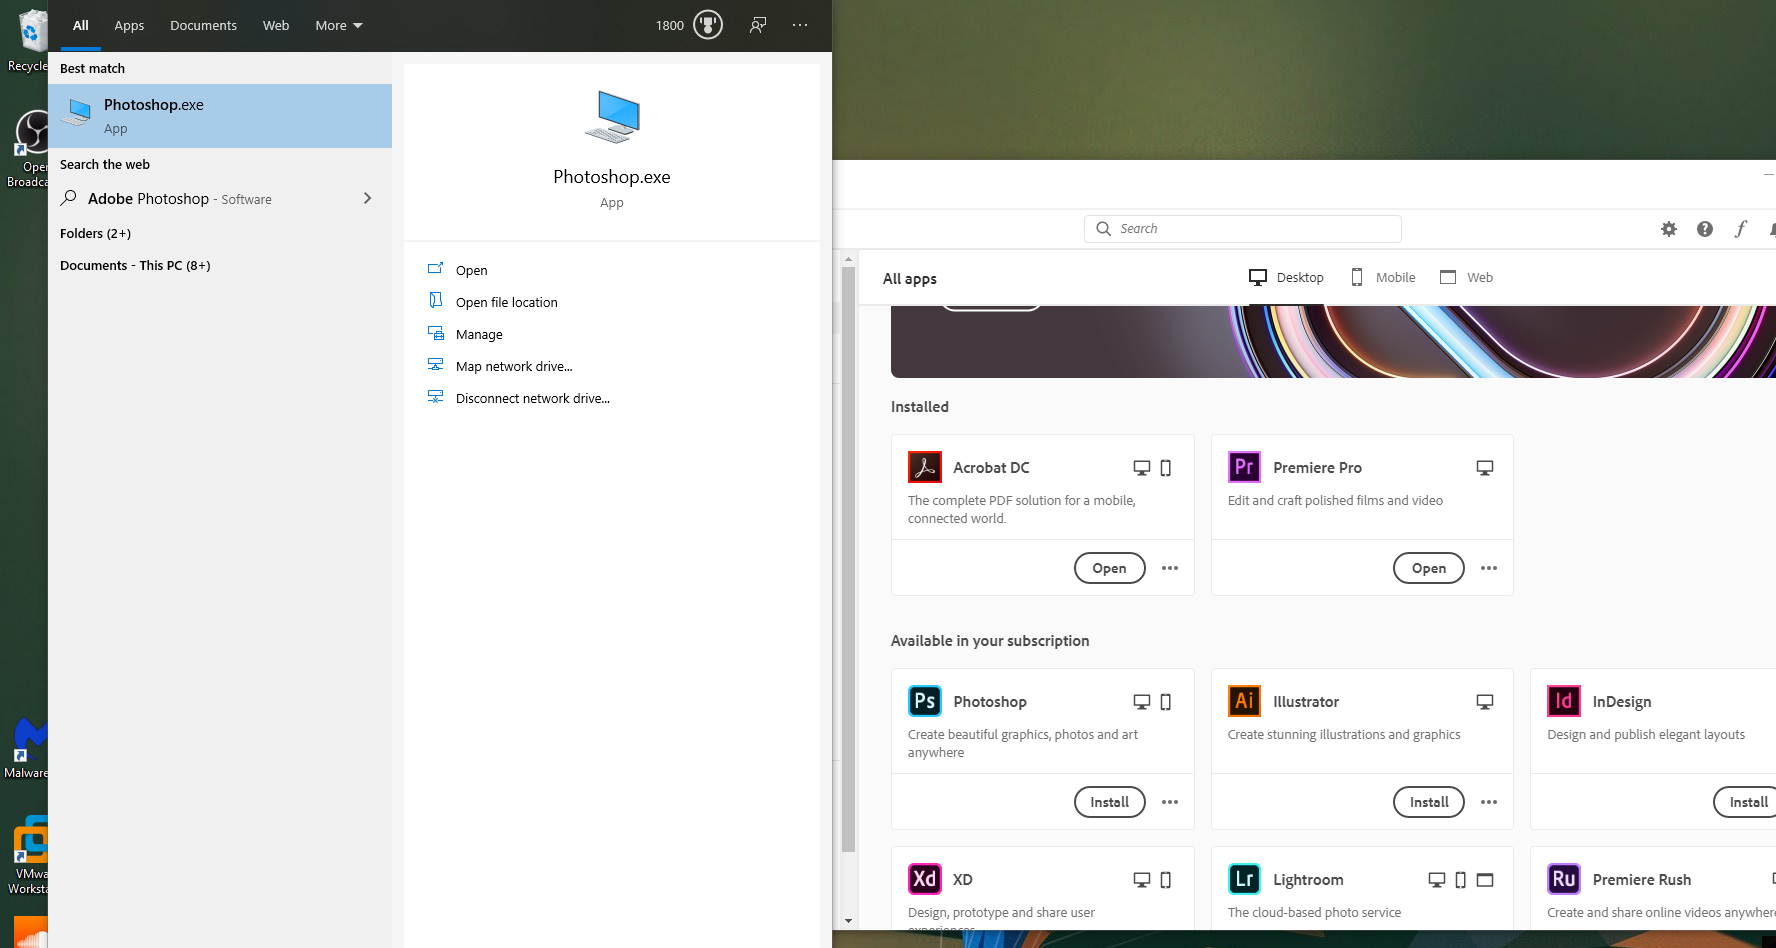Click the Creative Cloud vertical scrollbar
The image size is (1776, 948).
coord(848,560)
